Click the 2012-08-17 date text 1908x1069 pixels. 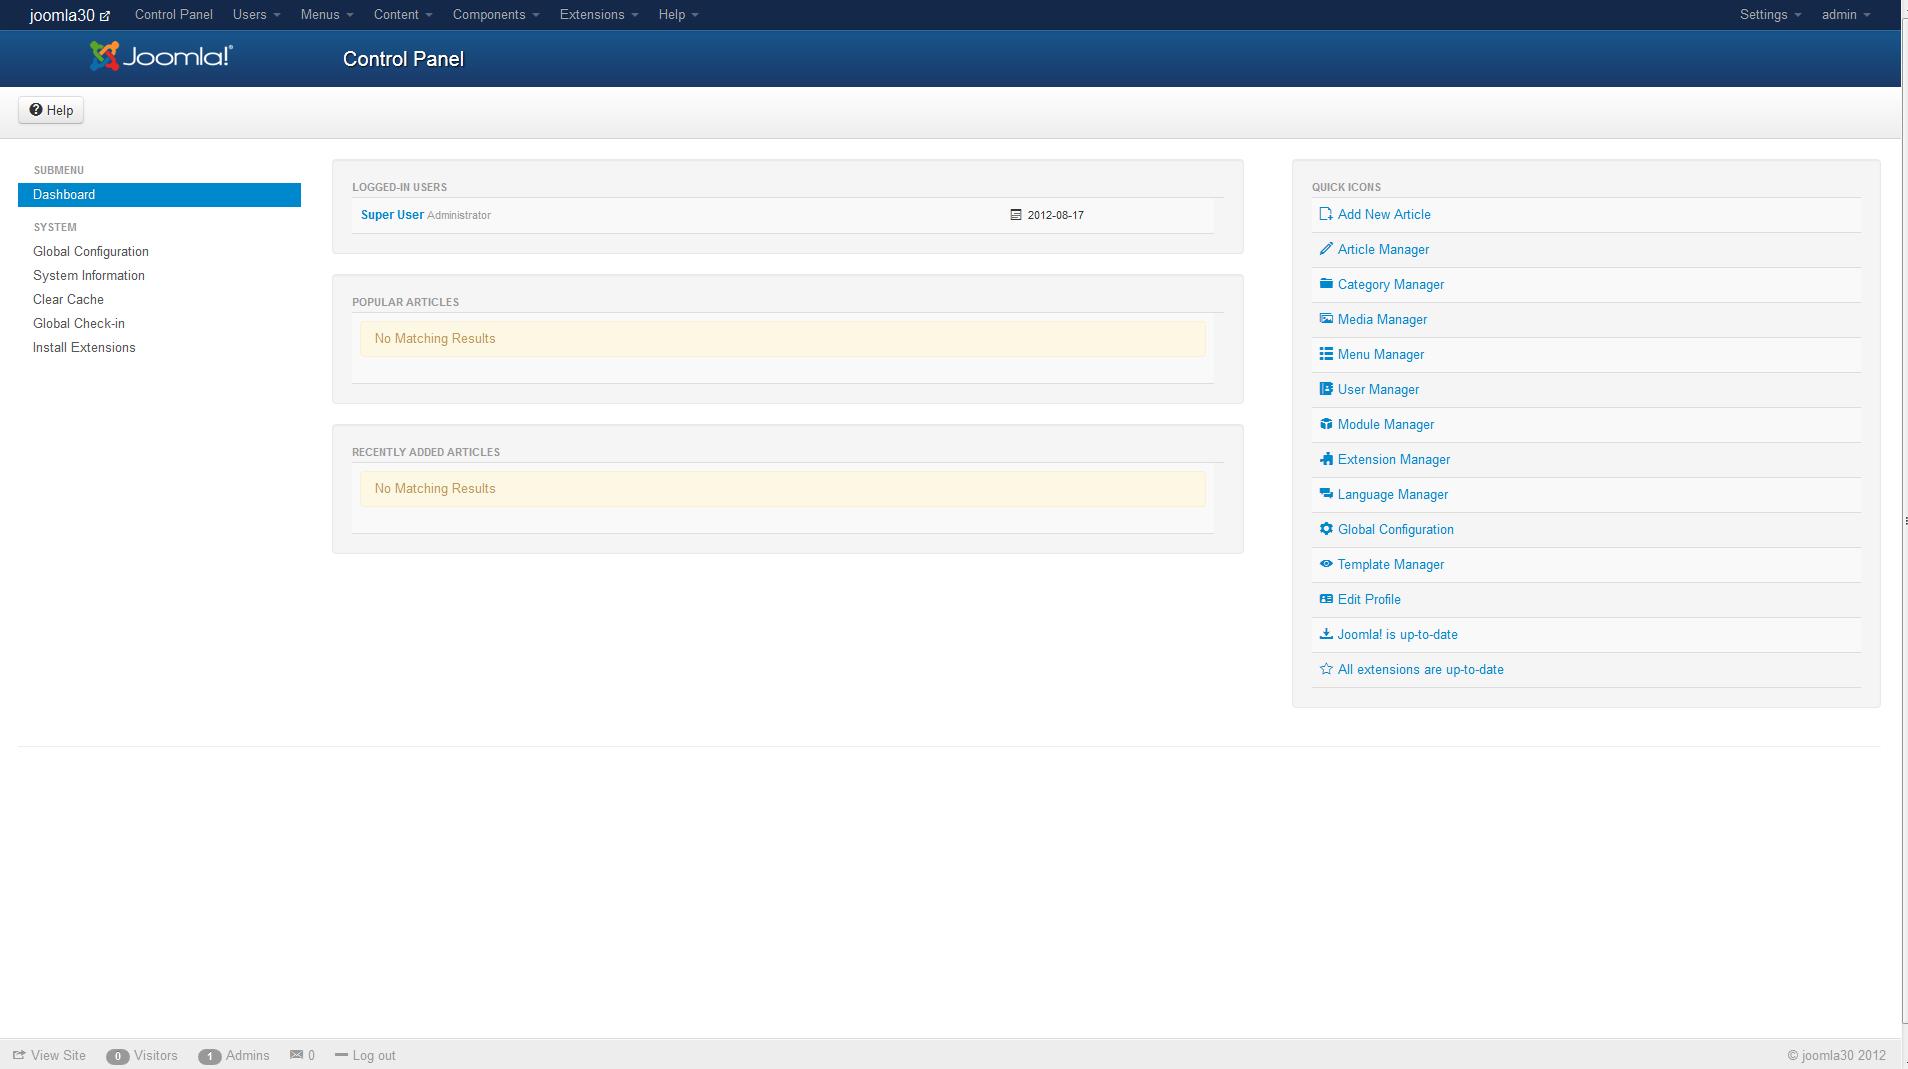point(1056,215)
